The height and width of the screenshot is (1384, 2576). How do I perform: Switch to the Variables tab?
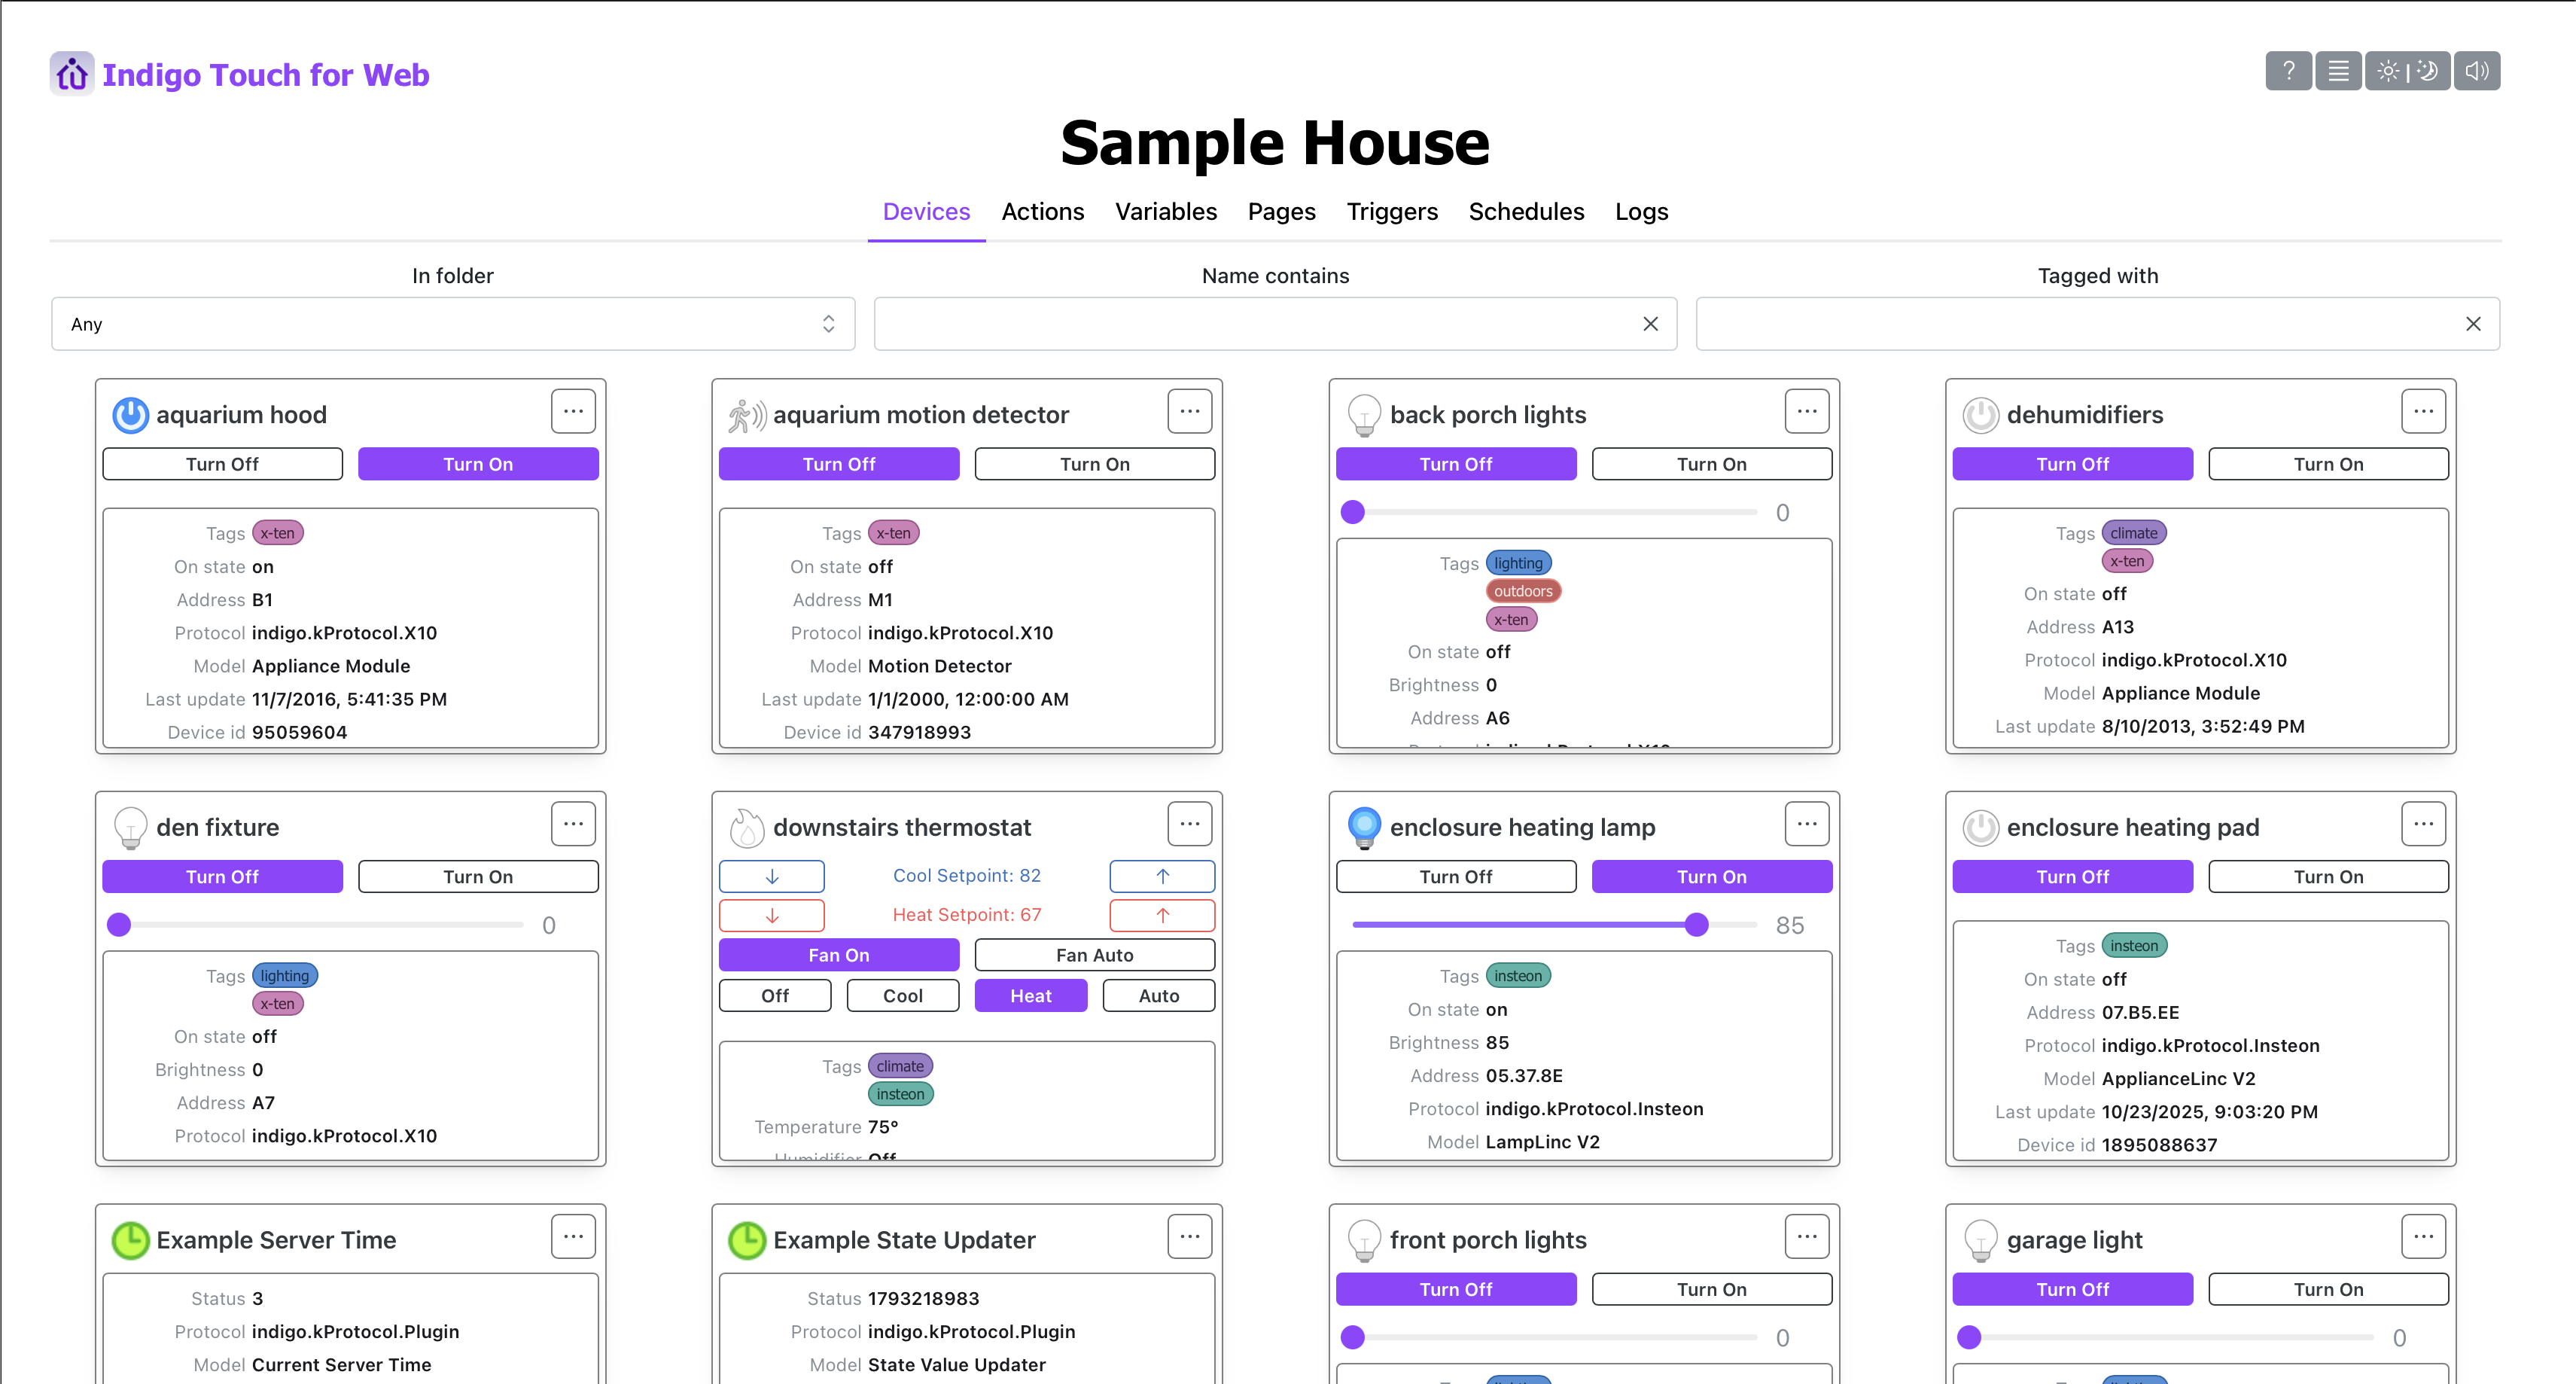pos(1166,212)
